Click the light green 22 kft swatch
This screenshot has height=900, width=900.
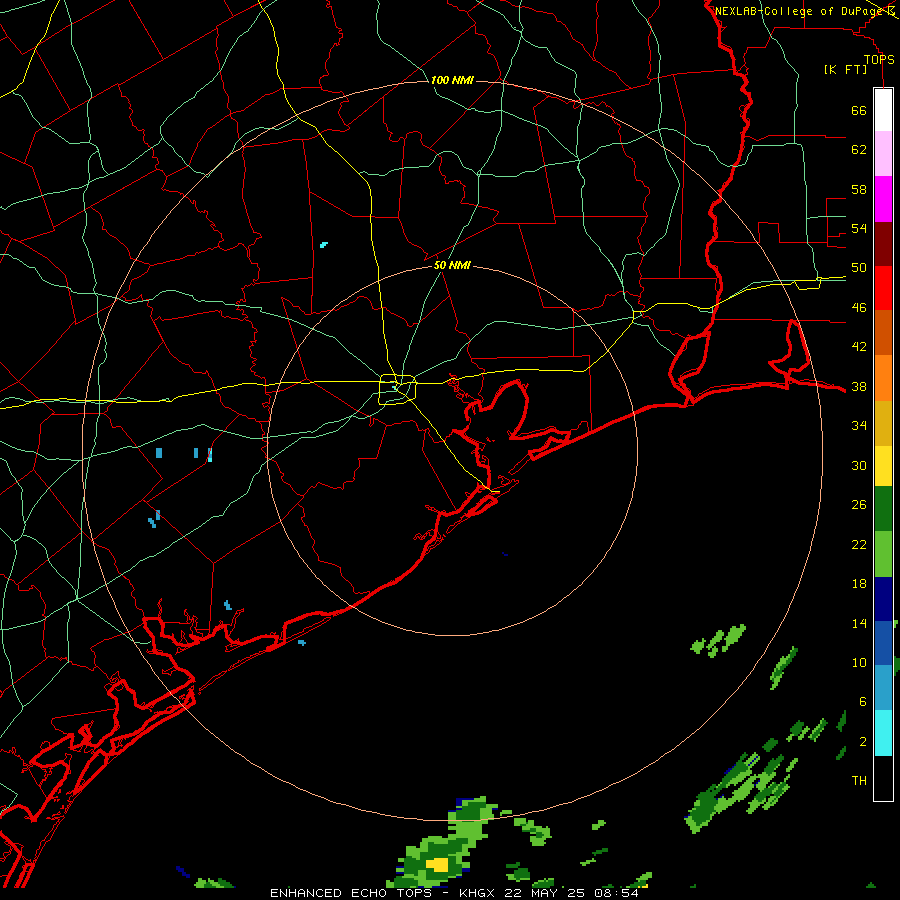[883, 554]
